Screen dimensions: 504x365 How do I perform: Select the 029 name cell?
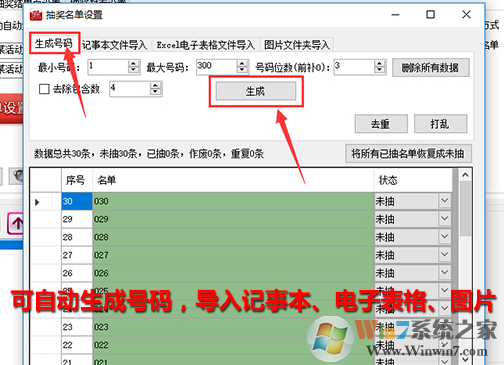pos(233,219)
